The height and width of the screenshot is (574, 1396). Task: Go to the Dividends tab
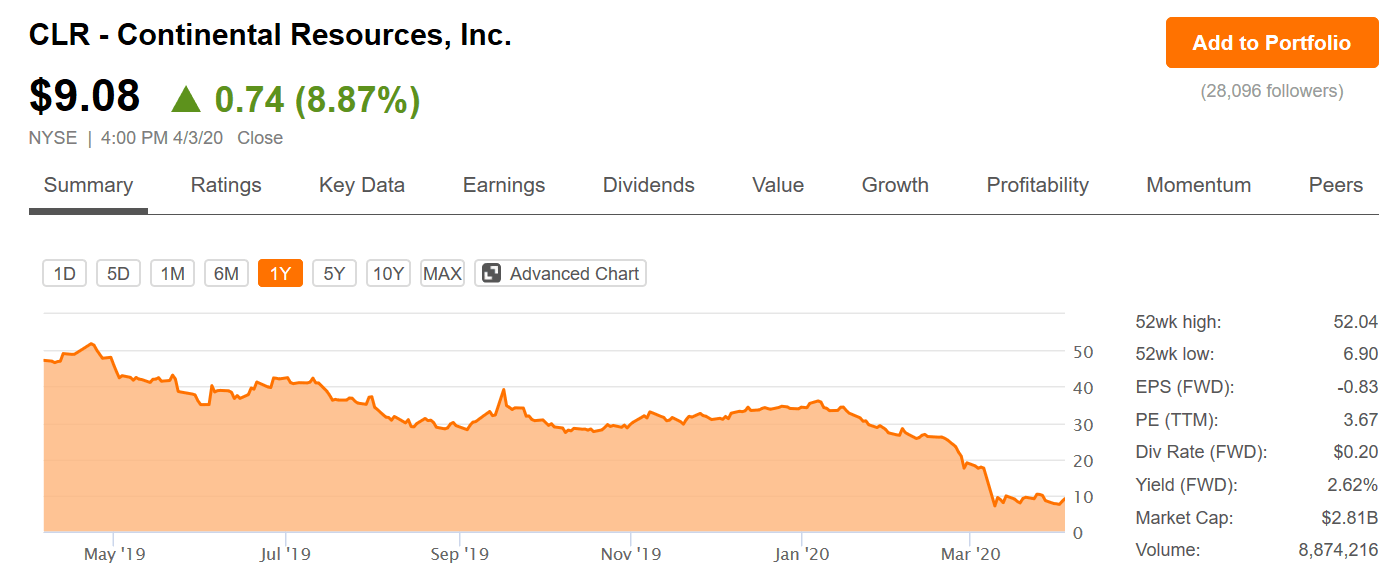coord(649,185)
